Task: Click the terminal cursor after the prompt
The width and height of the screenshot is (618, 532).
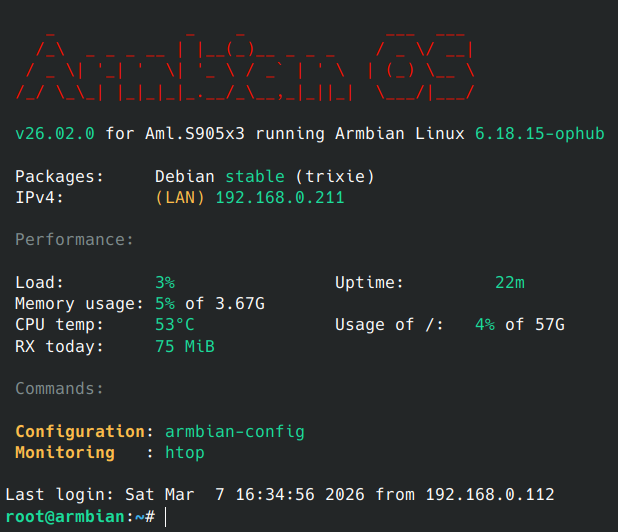Action: point(166,517)
